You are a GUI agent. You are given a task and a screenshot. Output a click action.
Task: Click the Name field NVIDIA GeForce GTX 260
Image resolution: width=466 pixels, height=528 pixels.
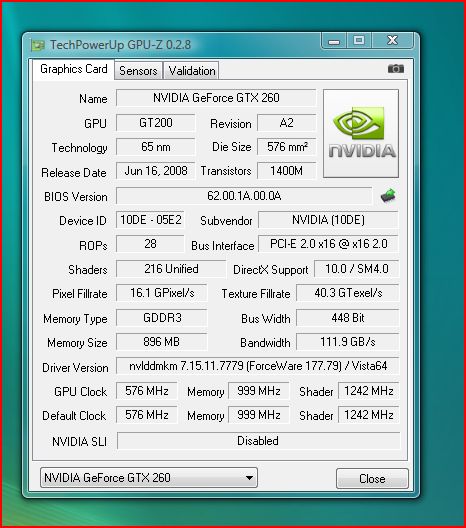(x=216, y=98)
